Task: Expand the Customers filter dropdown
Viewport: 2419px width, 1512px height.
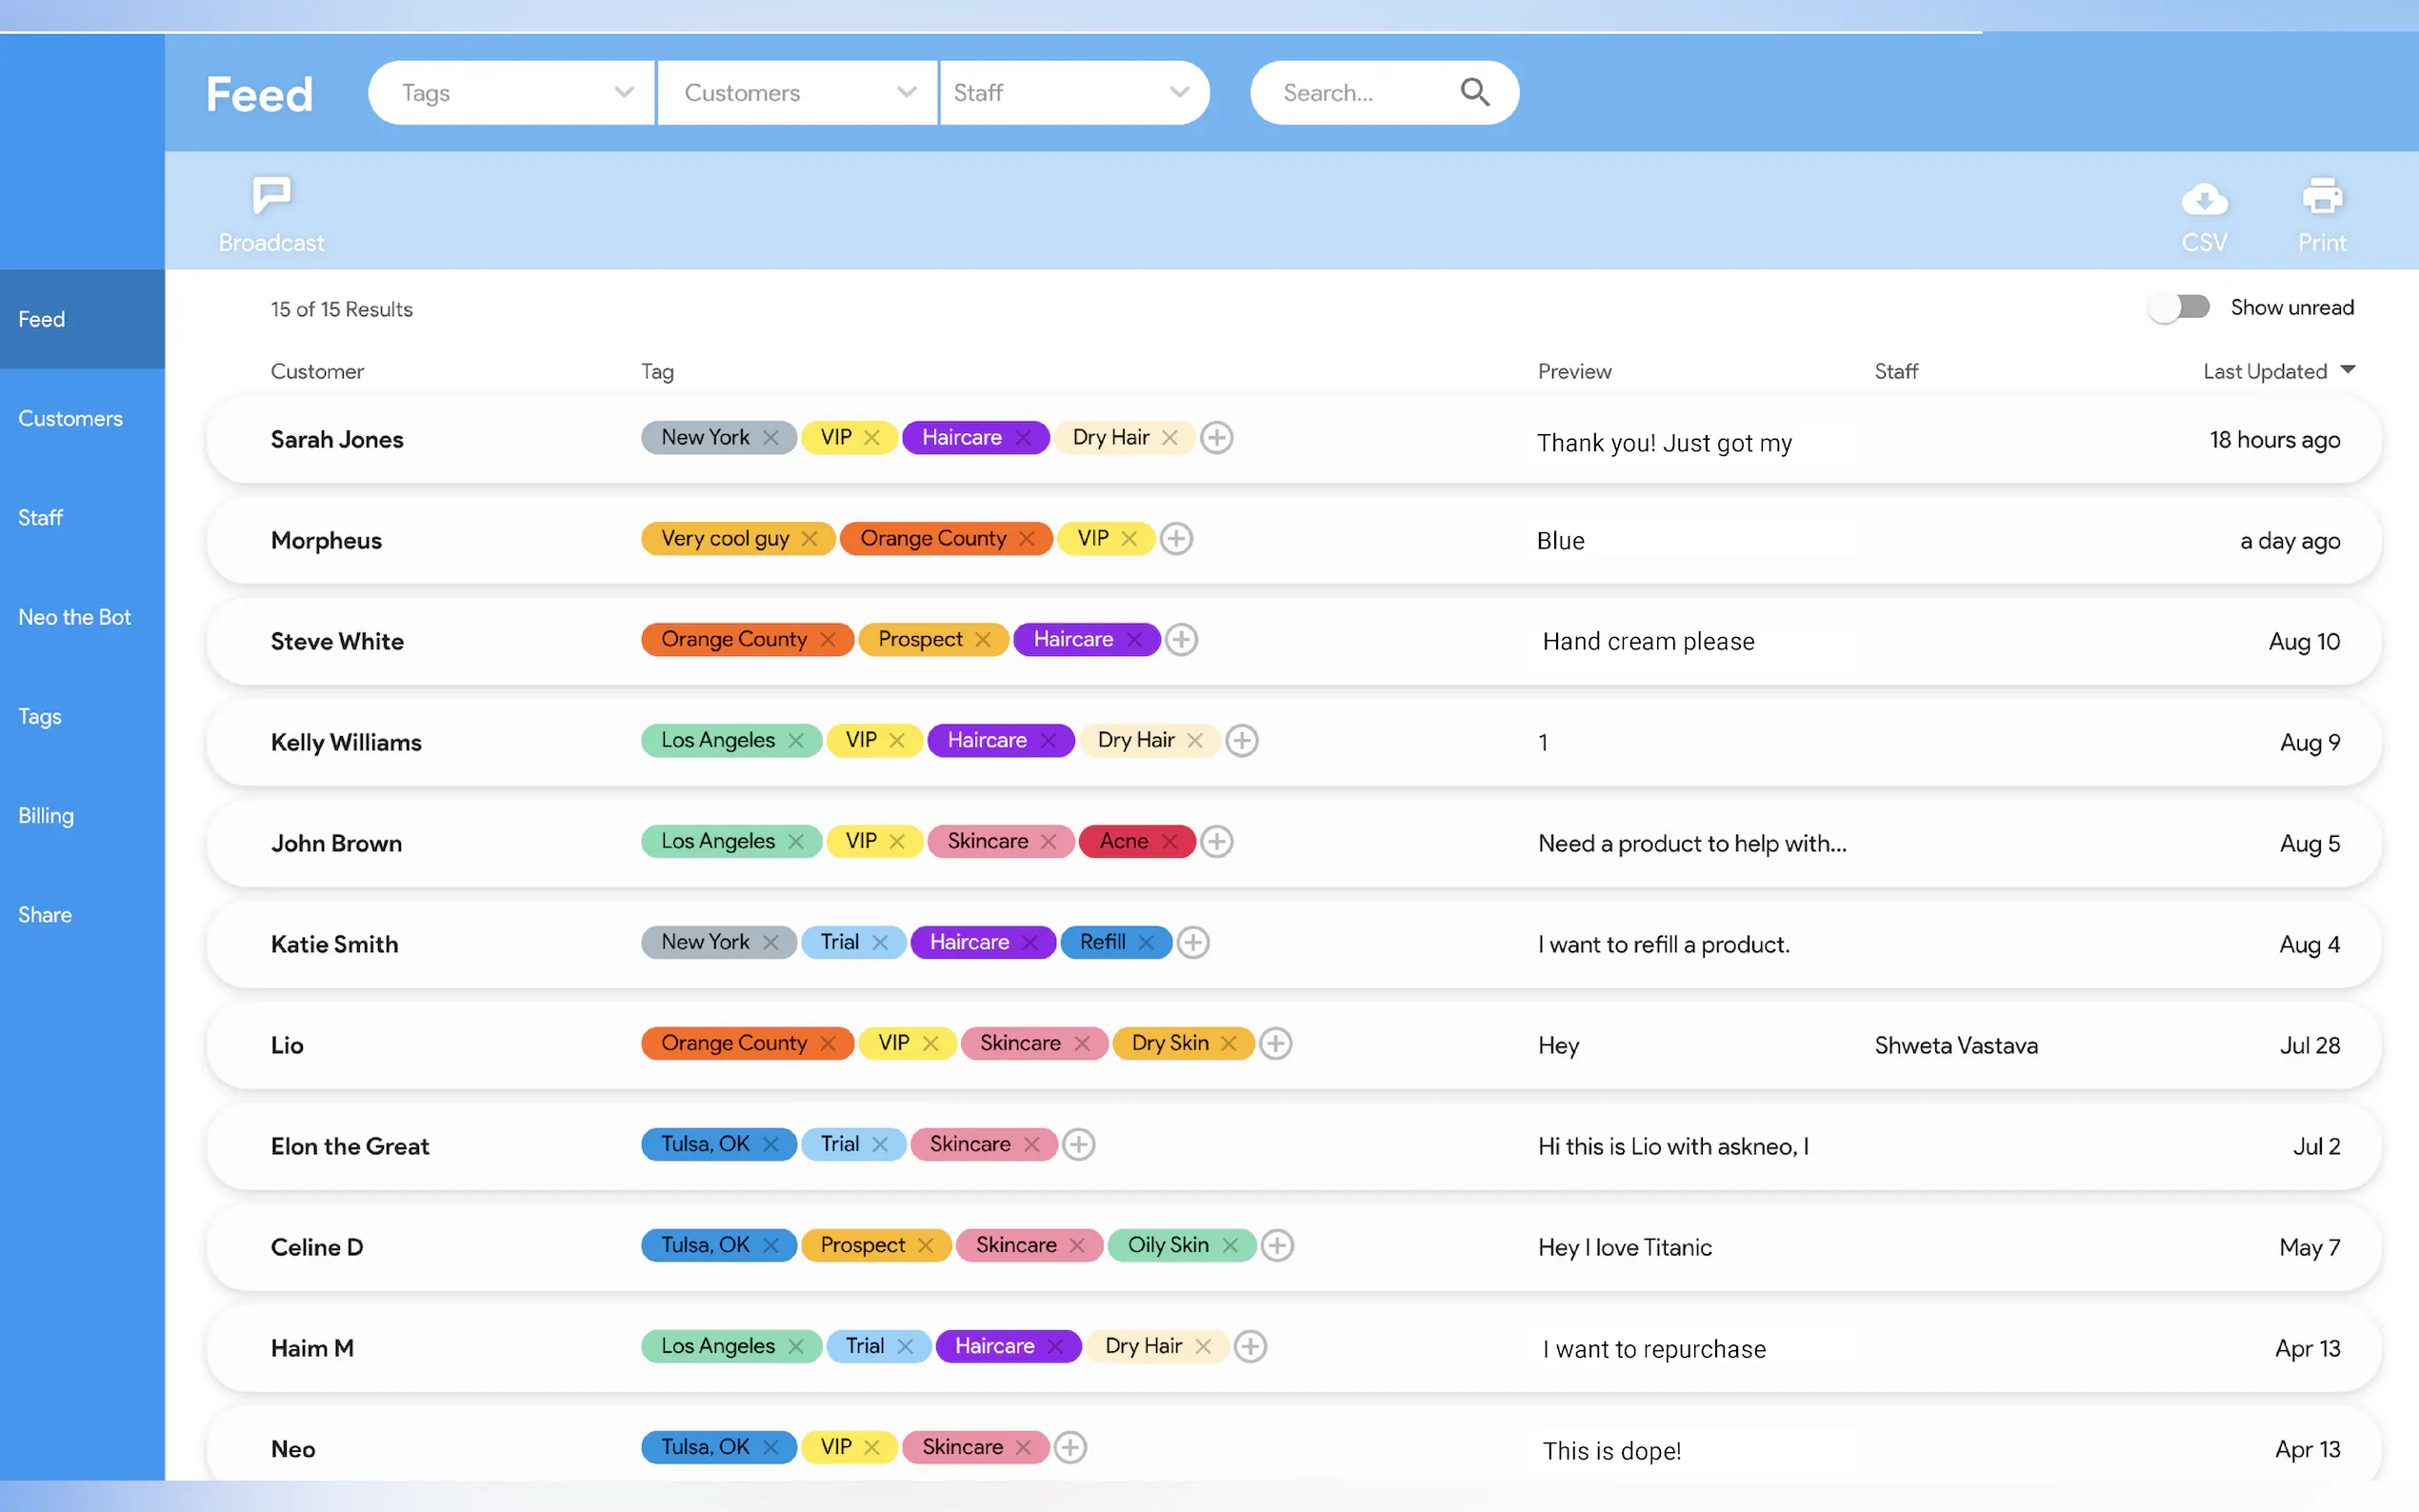Action: click(797, 93)
